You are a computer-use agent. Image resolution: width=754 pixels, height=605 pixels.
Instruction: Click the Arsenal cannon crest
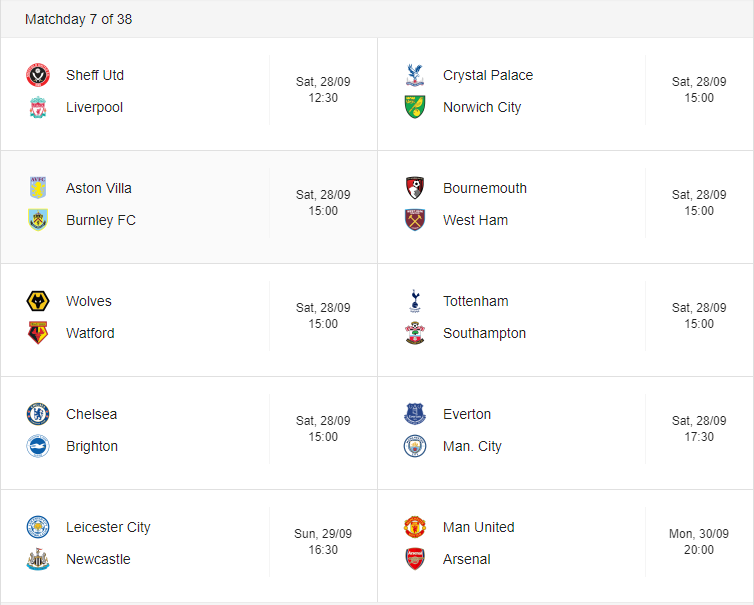[x=415, y=559]
